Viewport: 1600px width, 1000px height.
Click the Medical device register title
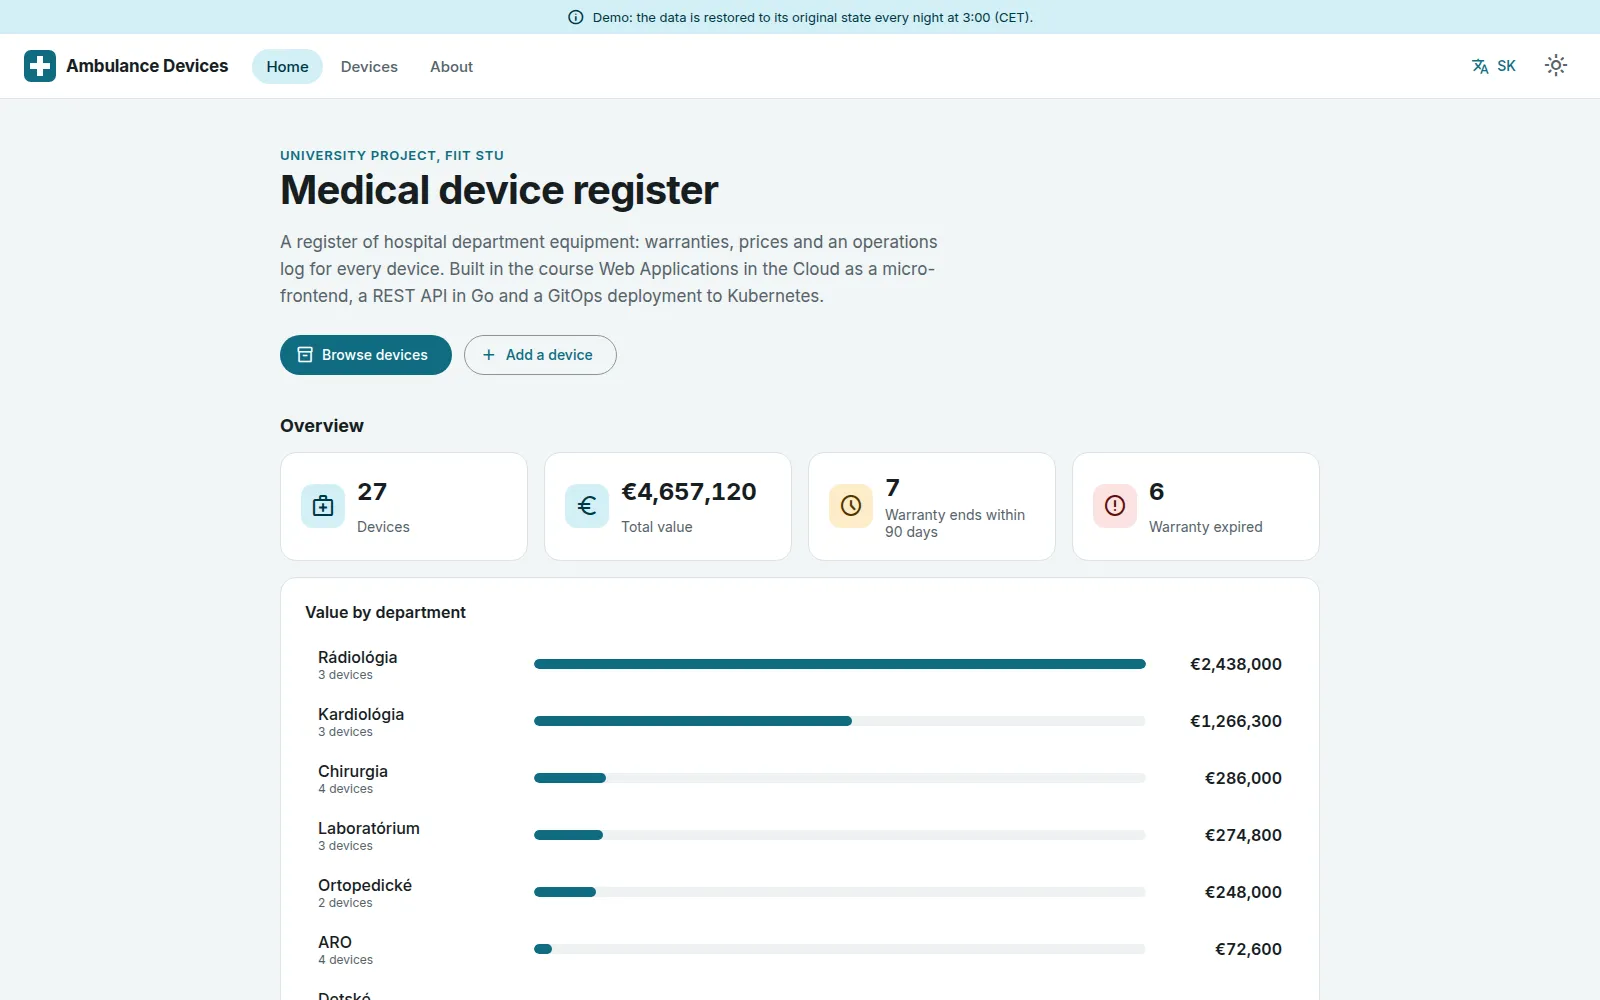coord(499,190)
